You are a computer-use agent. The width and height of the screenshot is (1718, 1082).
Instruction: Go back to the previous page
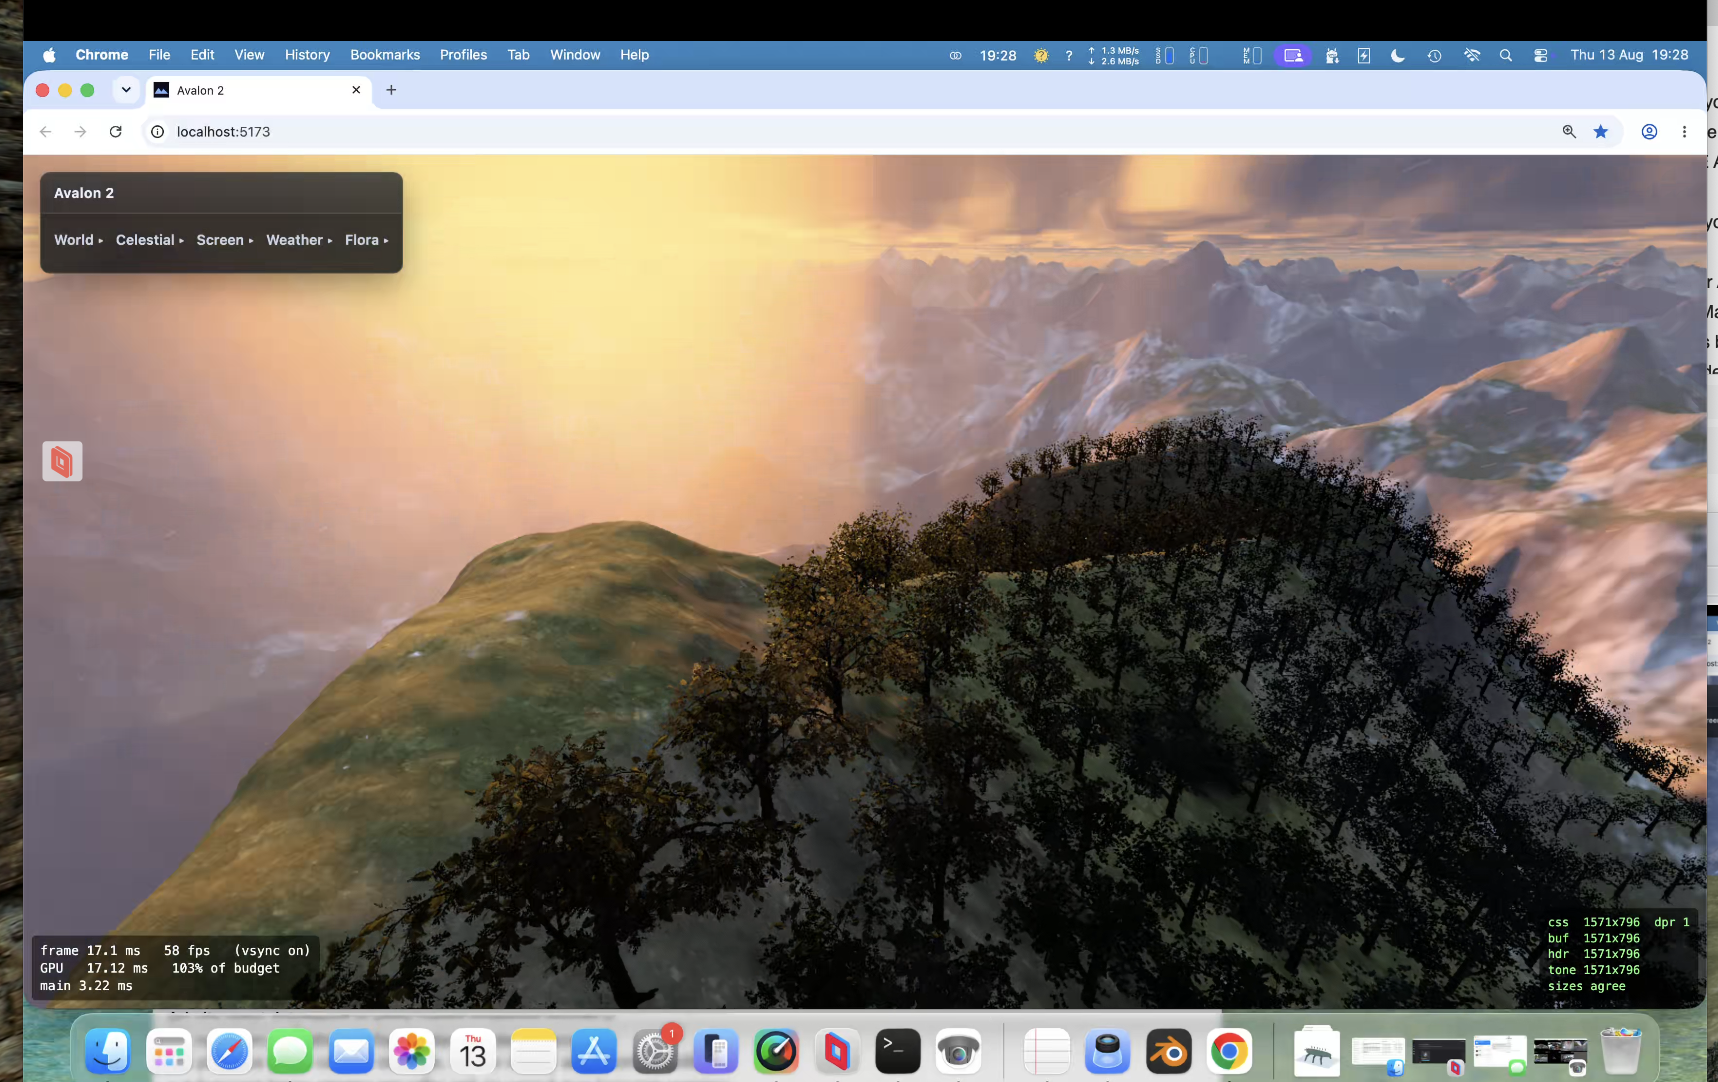pos(45,132)
